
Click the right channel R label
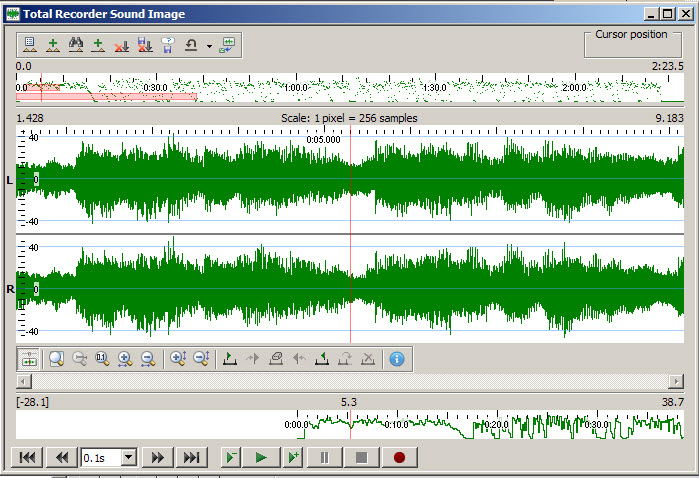[11, 289]
